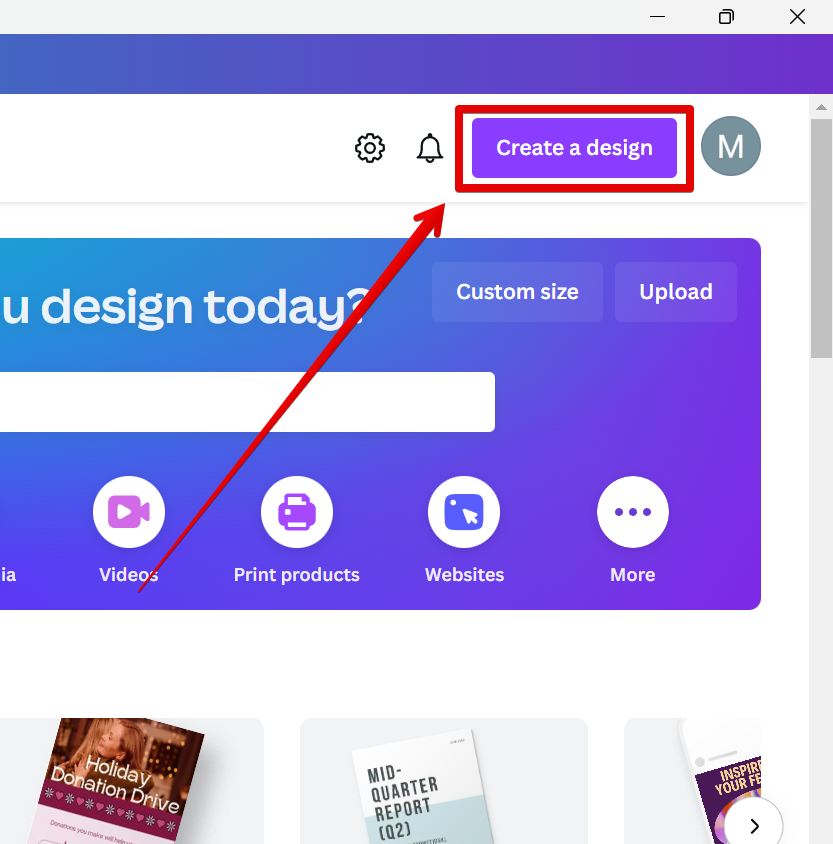Click the Websites label text

464,574
